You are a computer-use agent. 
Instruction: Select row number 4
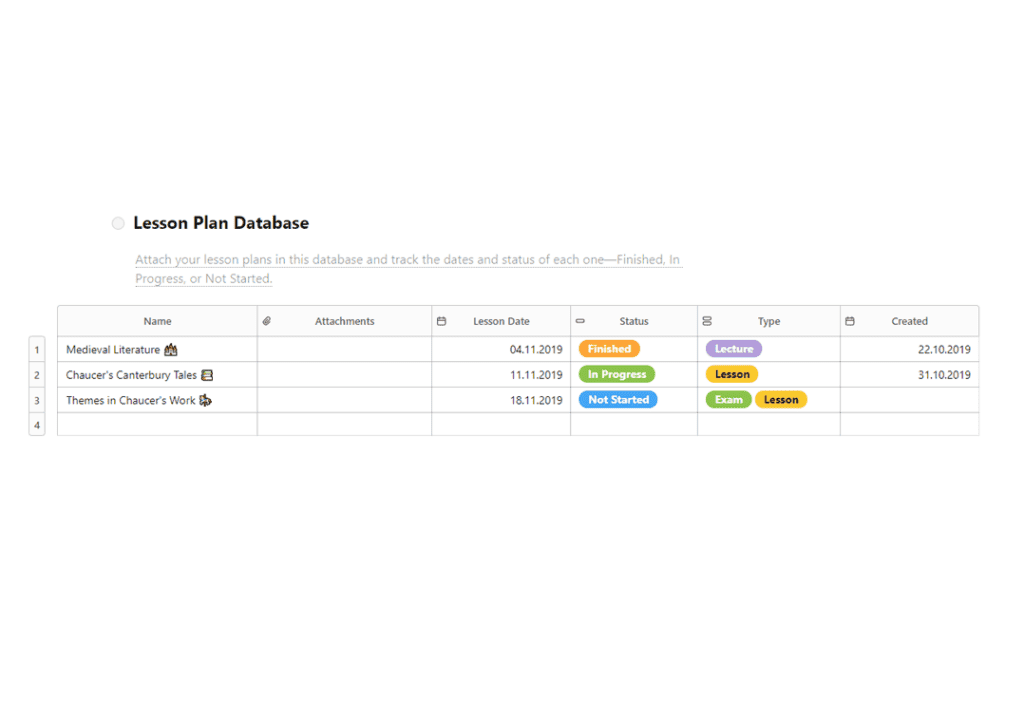37,425
